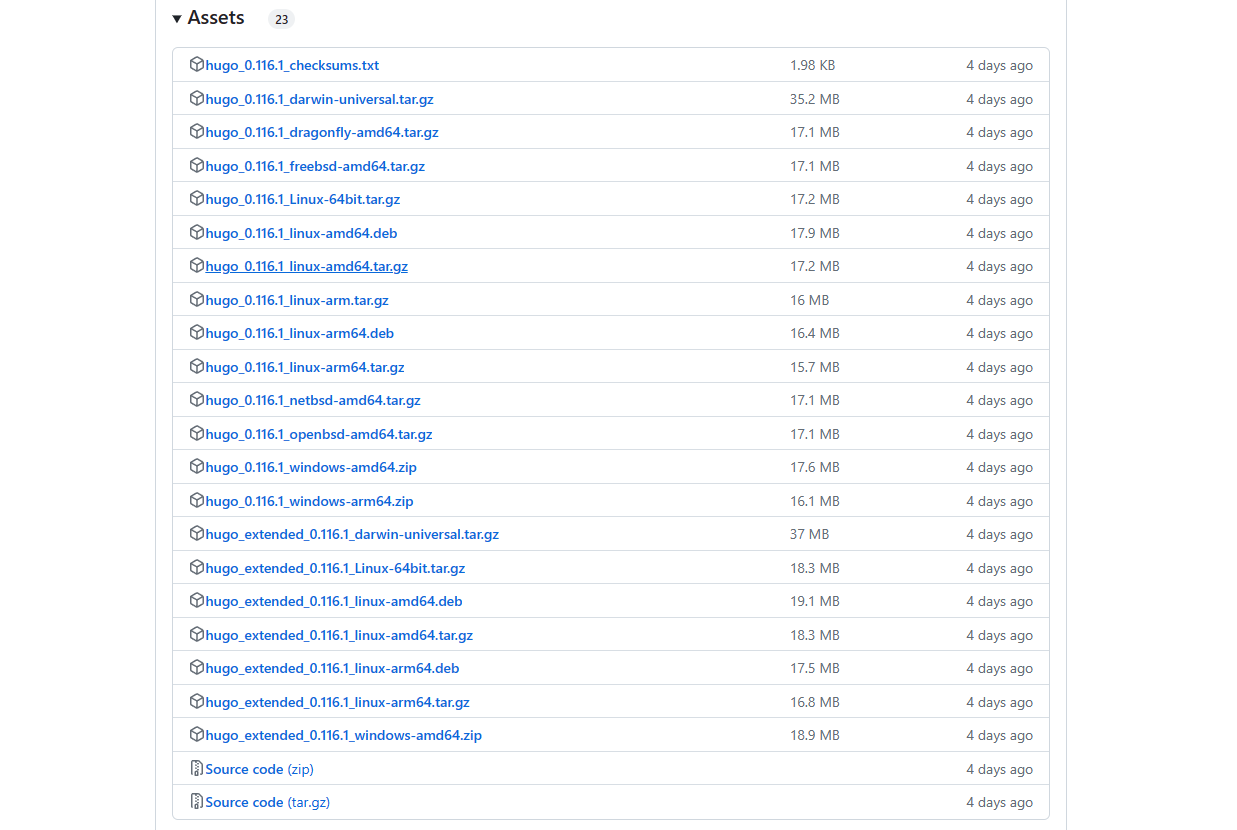Screen dimensions: 1237x830
Task: Click the 18.9 MB size of extended windows-amd64.zip
Action: click(x=815, y=736)
